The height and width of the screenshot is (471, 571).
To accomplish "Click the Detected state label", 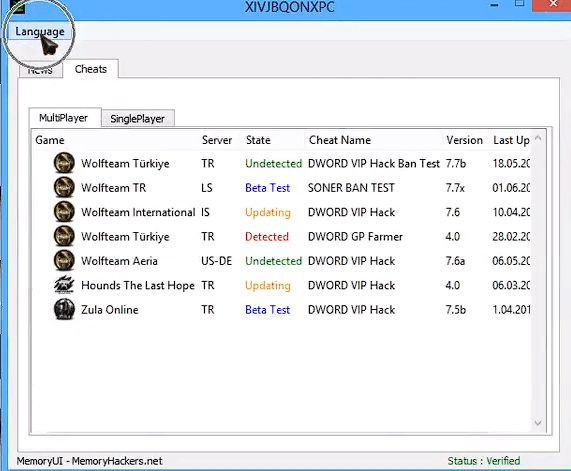I will pyautogui.click(x=267, y=236).
